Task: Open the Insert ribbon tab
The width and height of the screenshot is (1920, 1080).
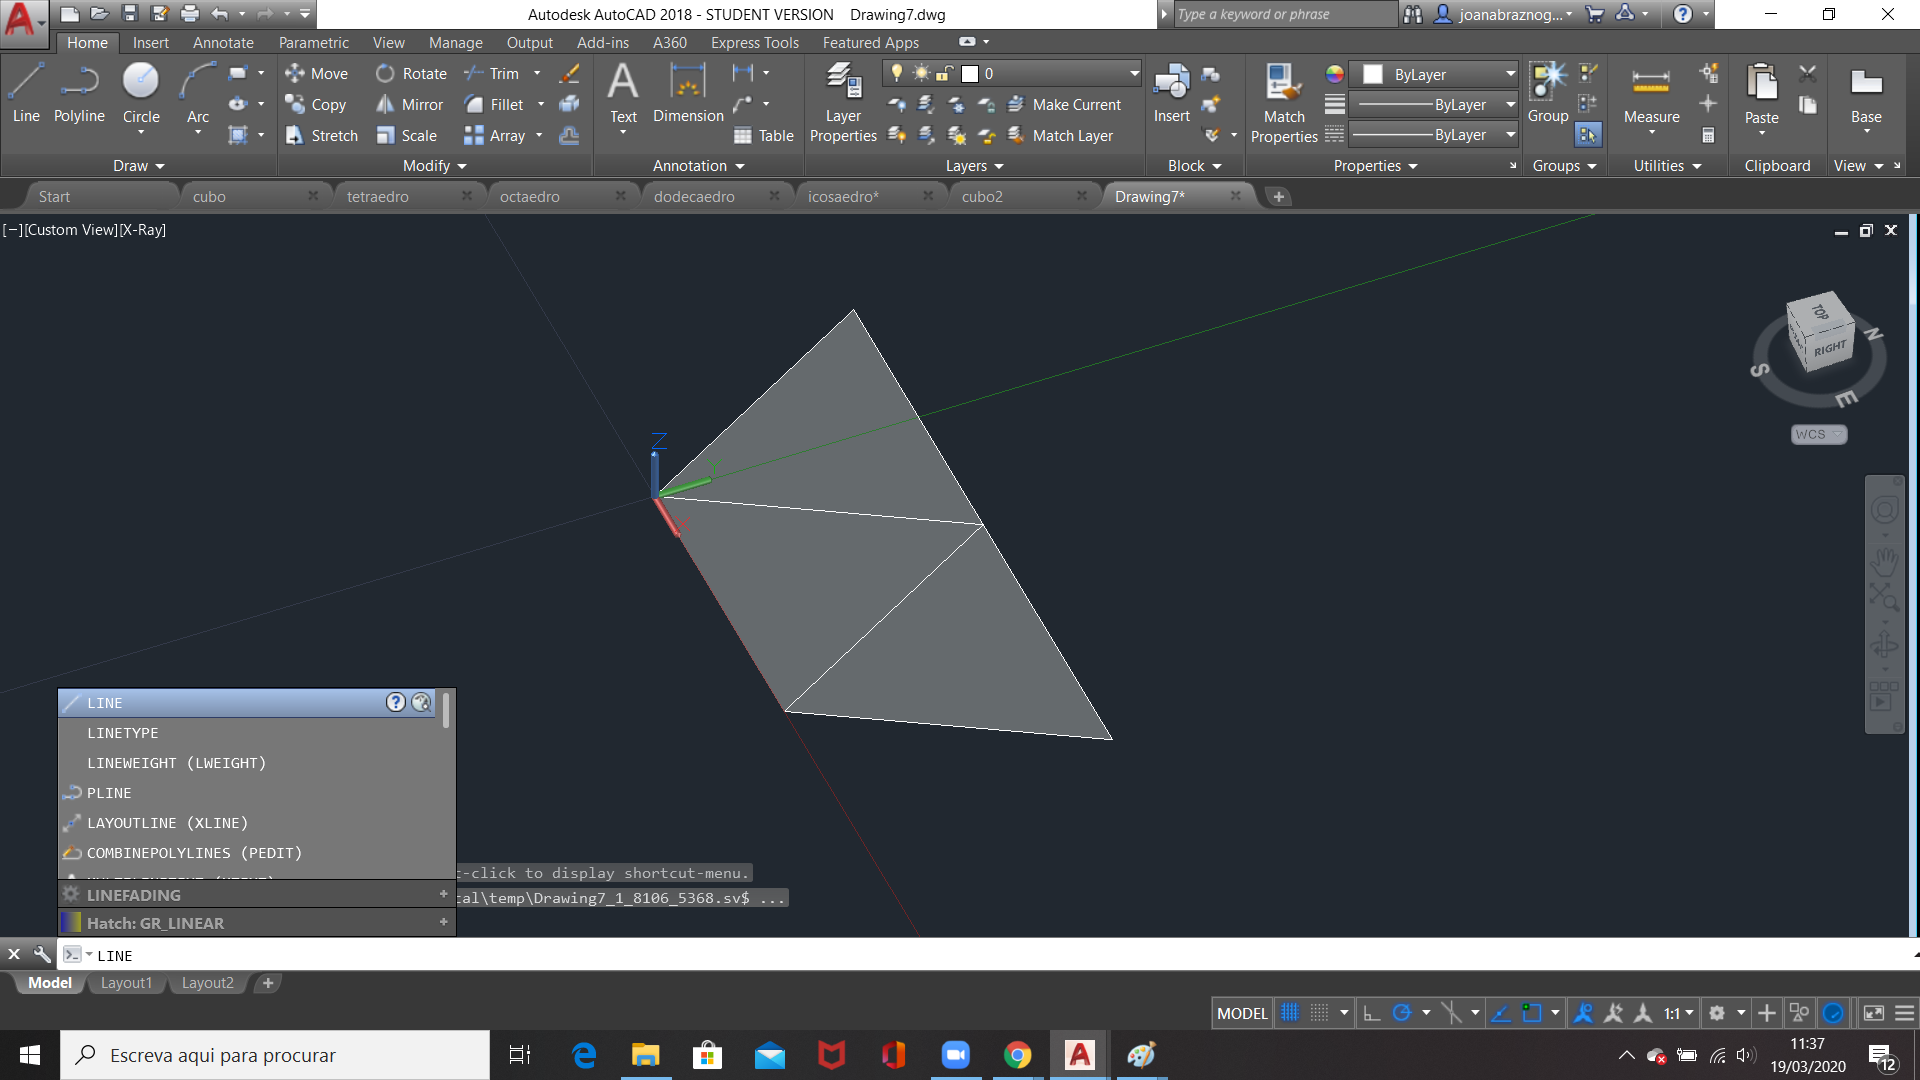Action: [x=151, y=43]
